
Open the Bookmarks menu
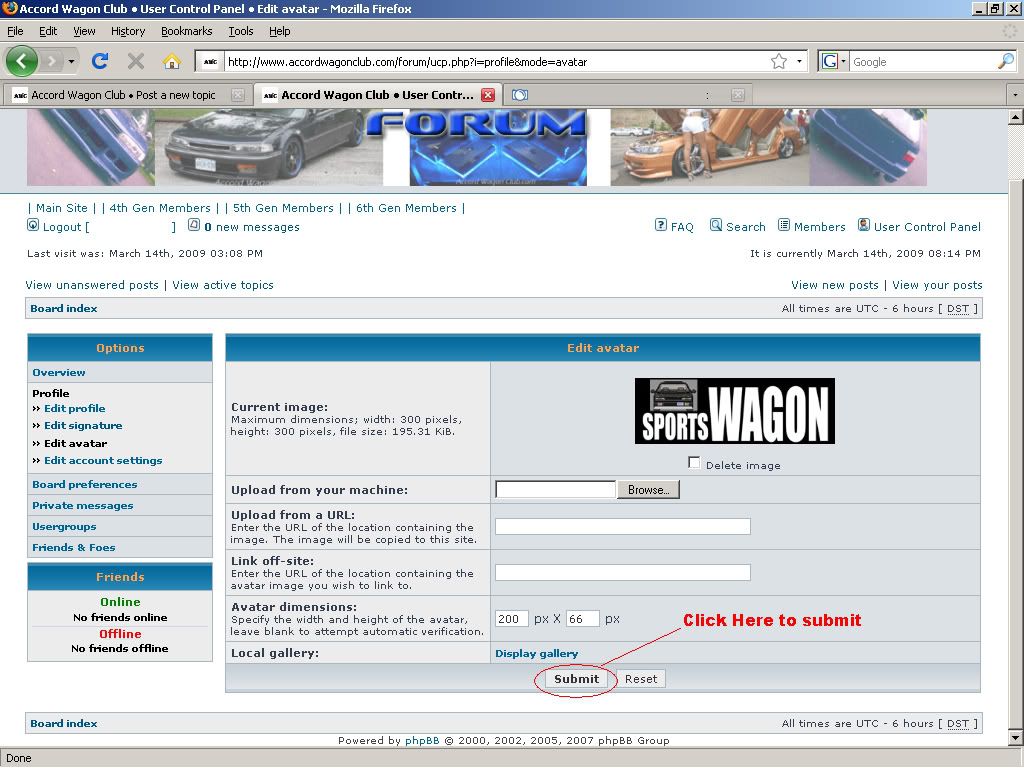click(187, 31)
